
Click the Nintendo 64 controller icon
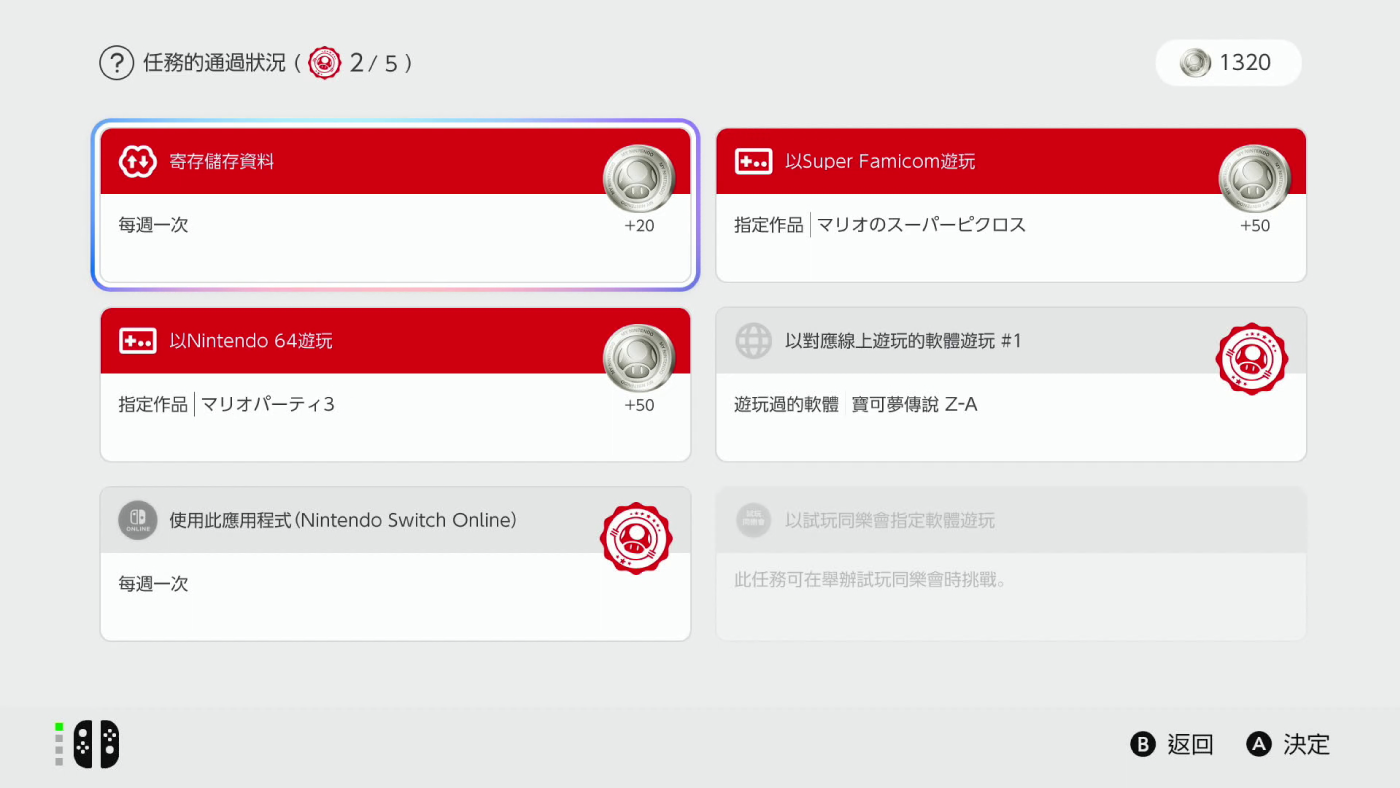tap(137, 340)
